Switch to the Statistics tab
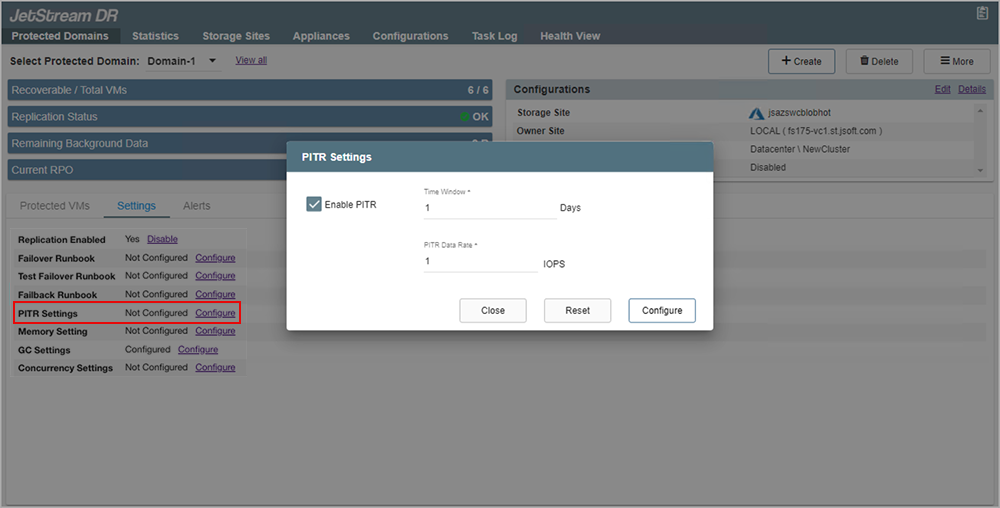This screenshot has width=1000, height=508. point(155,36)
